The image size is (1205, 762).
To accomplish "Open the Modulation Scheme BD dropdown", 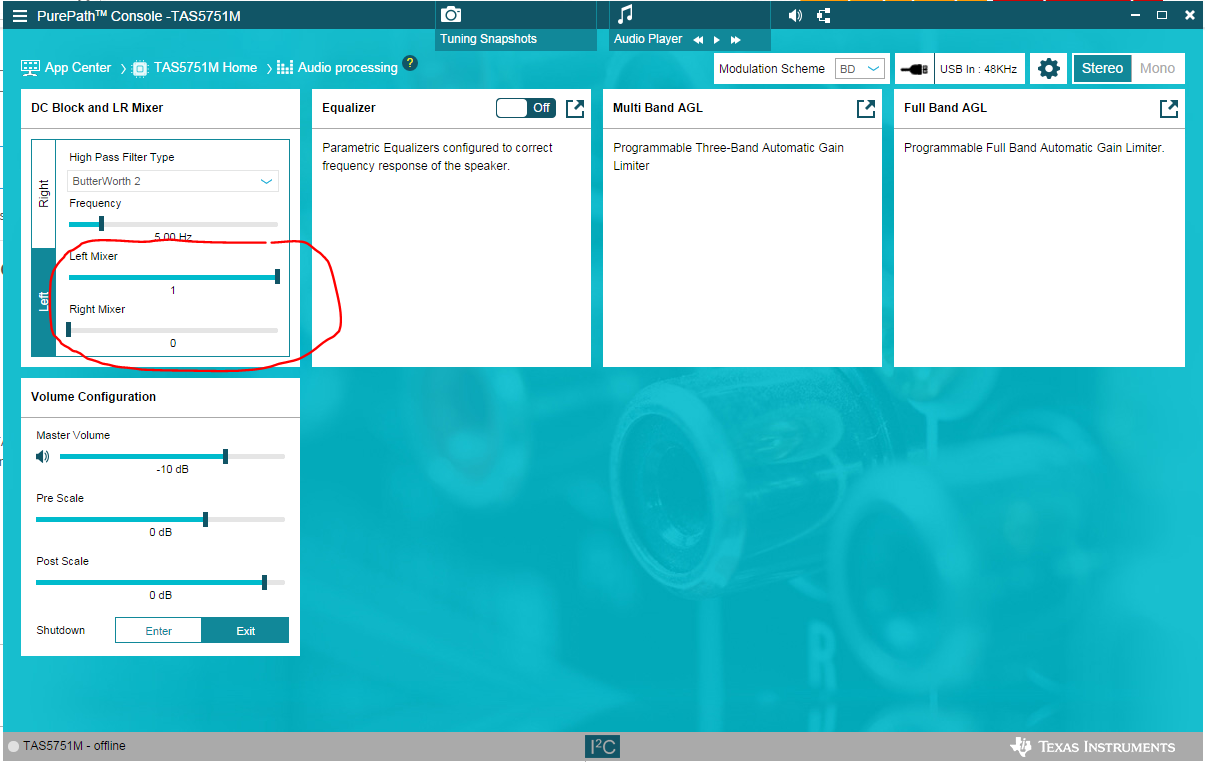I will point(861,69).
